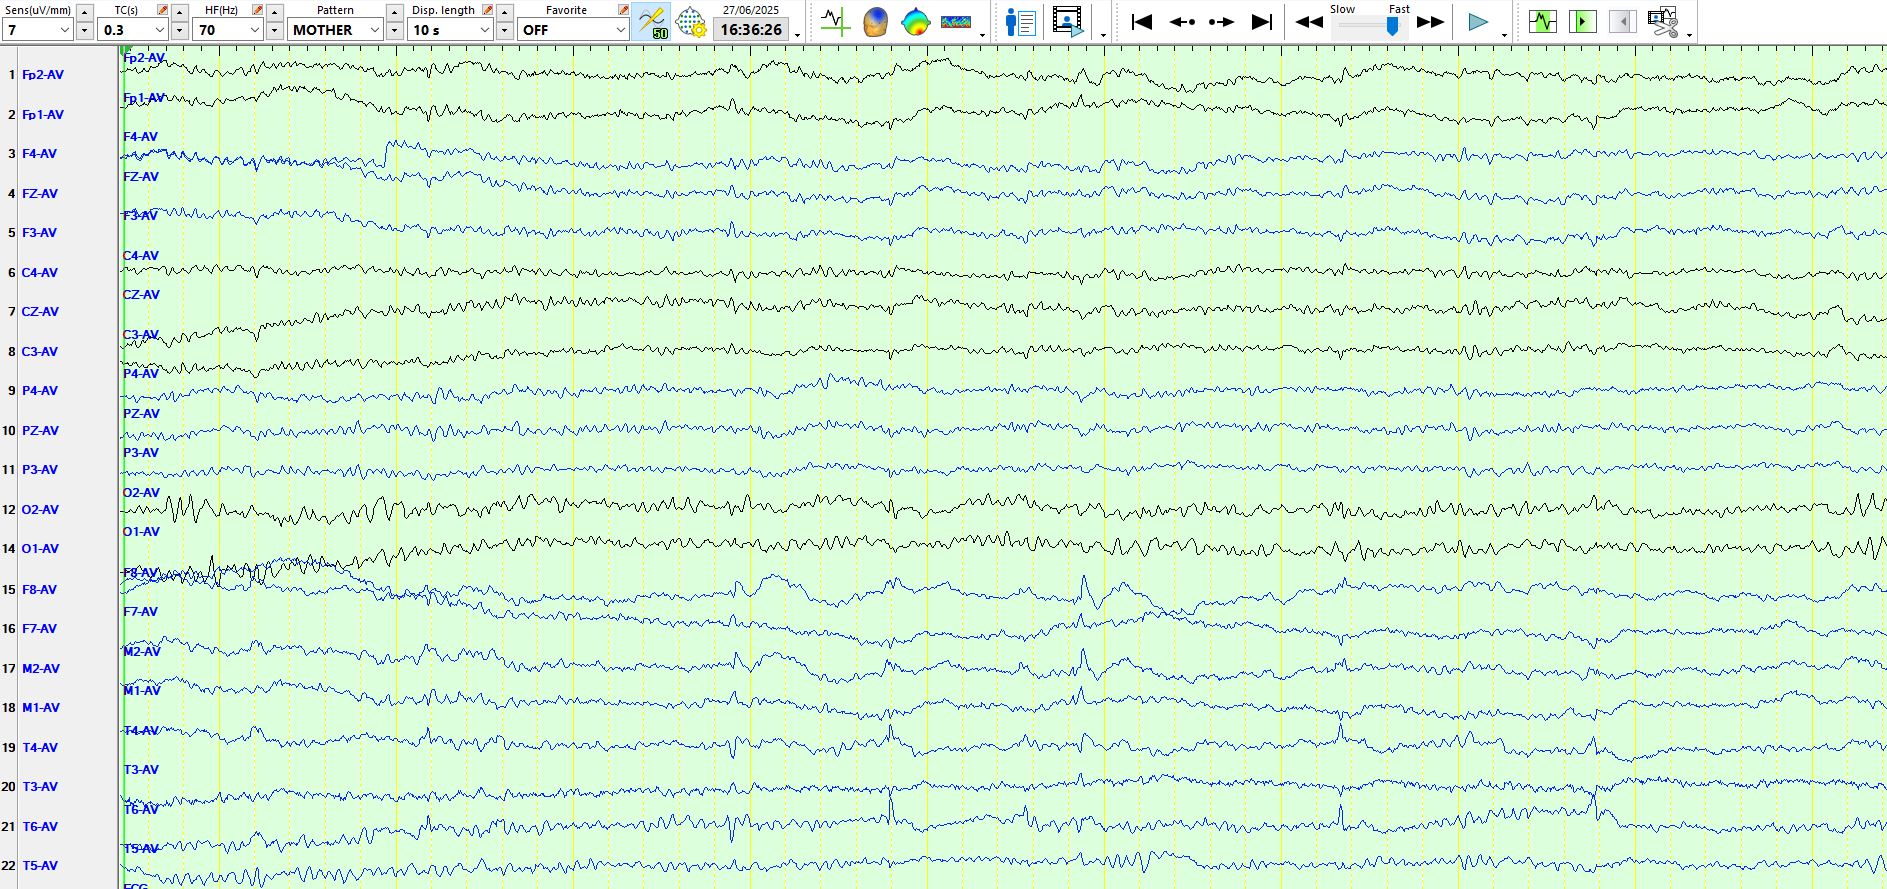Step Disp. length up with the up arrow
This screenshot has height=889, width=1887.
pyautogui.click(x=505, y=12)
